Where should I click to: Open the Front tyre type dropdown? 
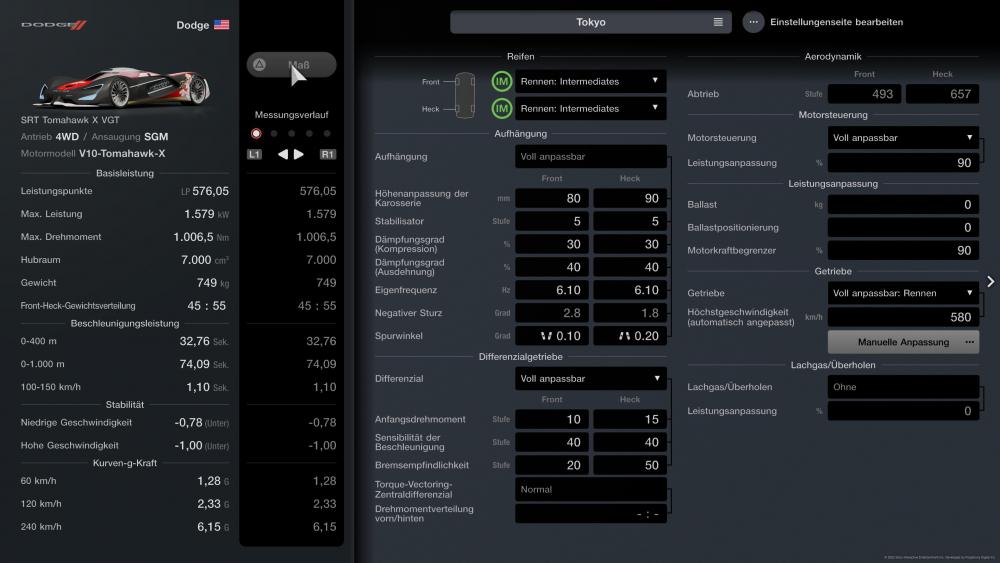[x=590, y=81]
